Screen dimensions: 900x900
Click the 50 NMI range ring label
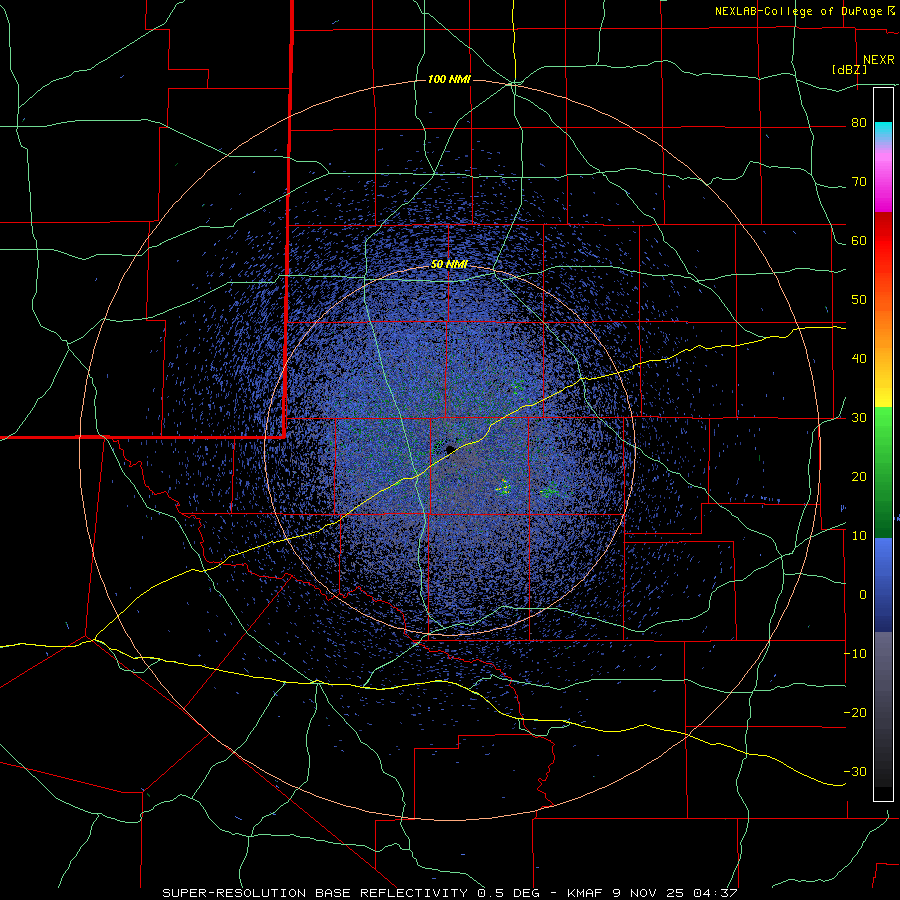click(x=449, y=264)
